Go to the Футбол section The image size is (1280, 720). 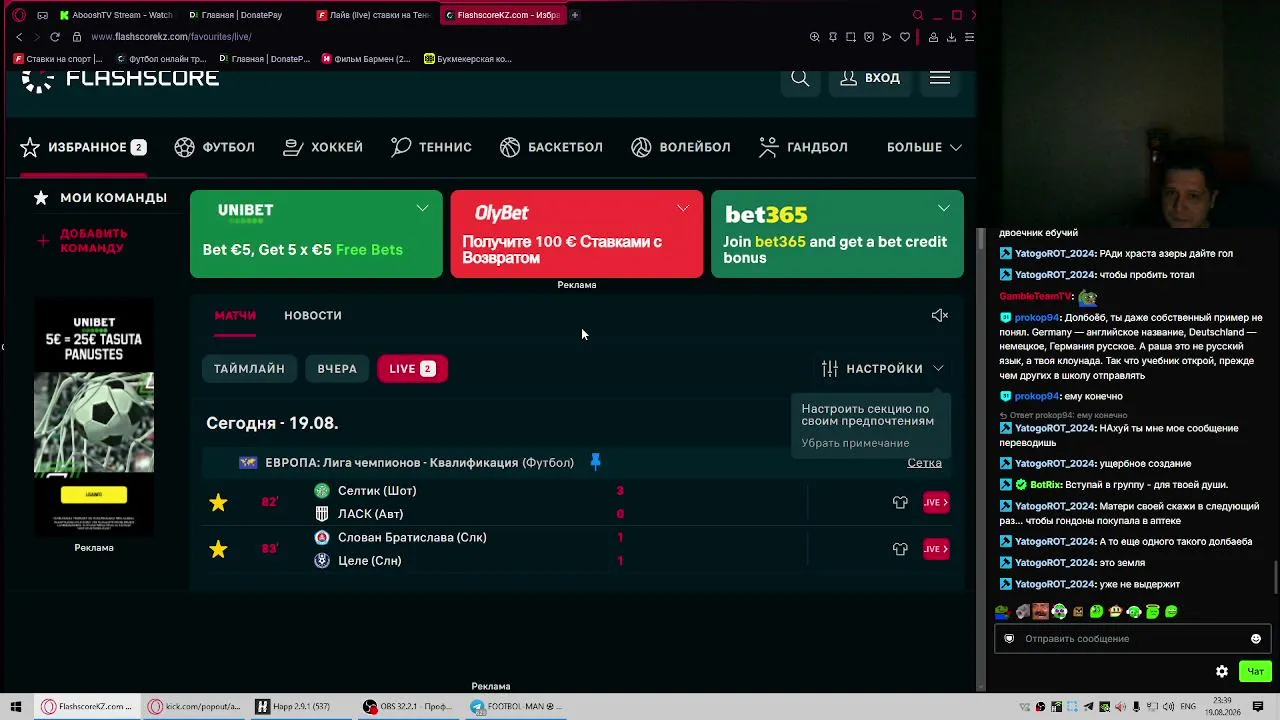click(214, 147)
